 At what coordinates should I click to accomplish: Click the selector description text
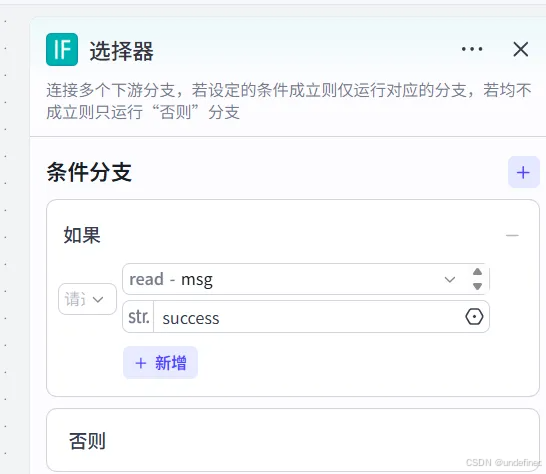click(289, 101)
